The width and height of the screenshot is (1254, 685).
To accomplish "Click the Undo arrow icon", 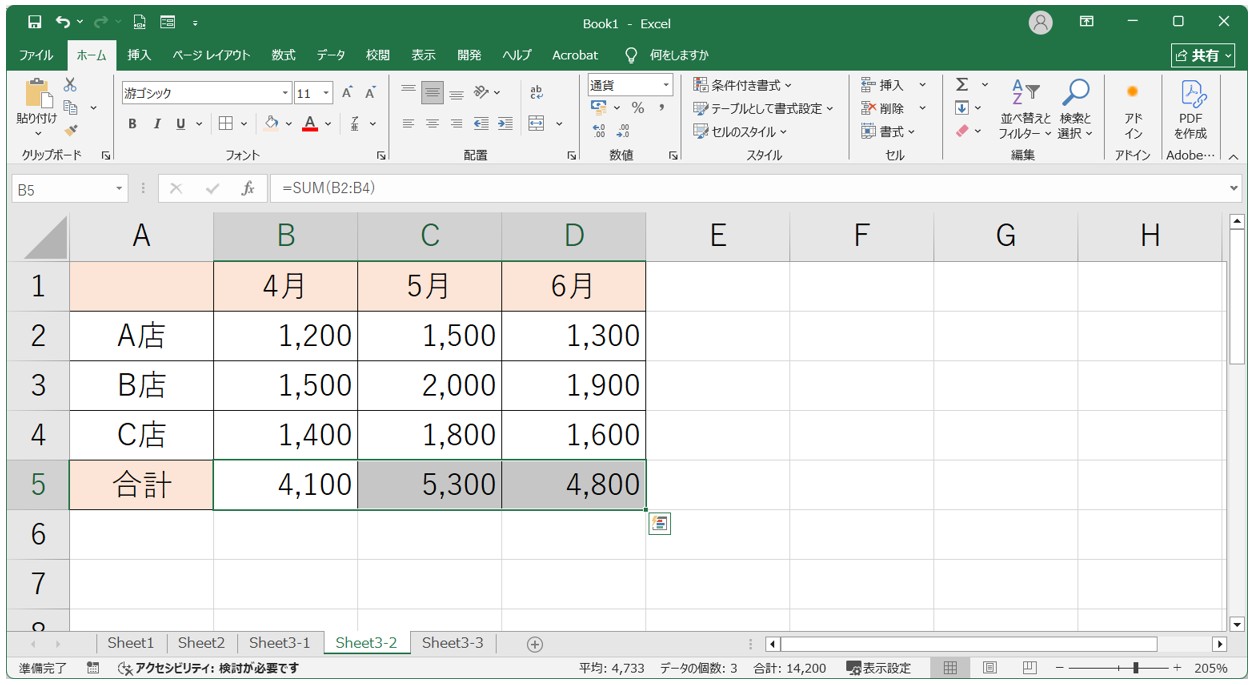I will pyautogui.click(x=64, y=22).
